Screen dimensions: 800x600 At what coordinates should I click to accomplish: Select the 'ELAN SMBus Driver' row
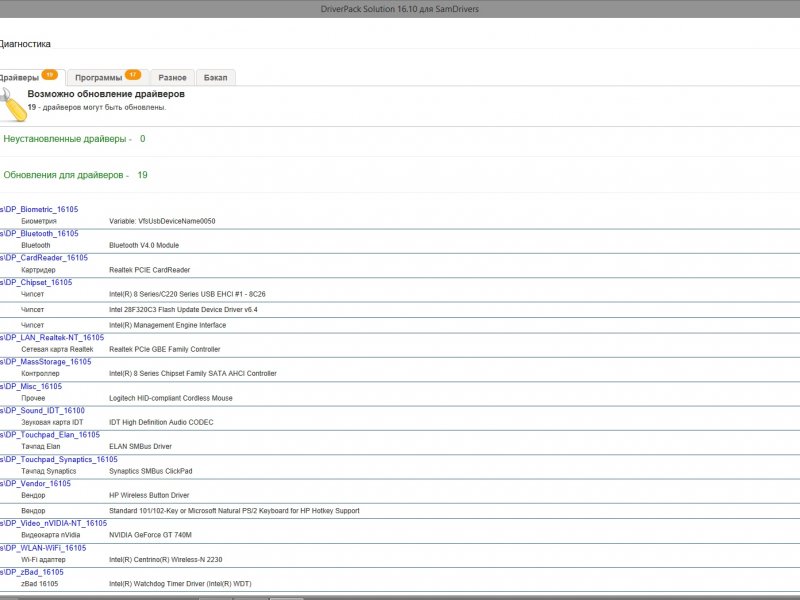coord(140,446)
